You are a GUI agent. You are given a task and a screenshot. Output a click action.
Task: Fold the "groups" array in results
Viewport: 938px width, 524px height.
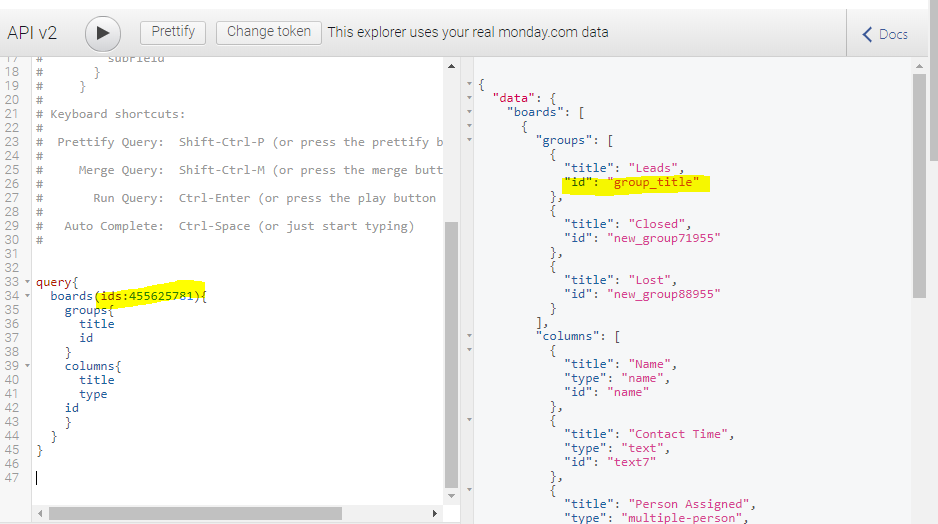(470, 140)
